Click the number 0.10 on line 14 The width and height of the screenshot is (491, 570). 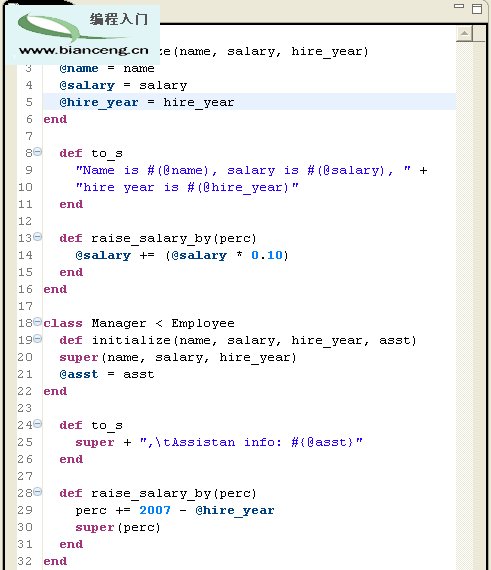click(x=267, y=255)
